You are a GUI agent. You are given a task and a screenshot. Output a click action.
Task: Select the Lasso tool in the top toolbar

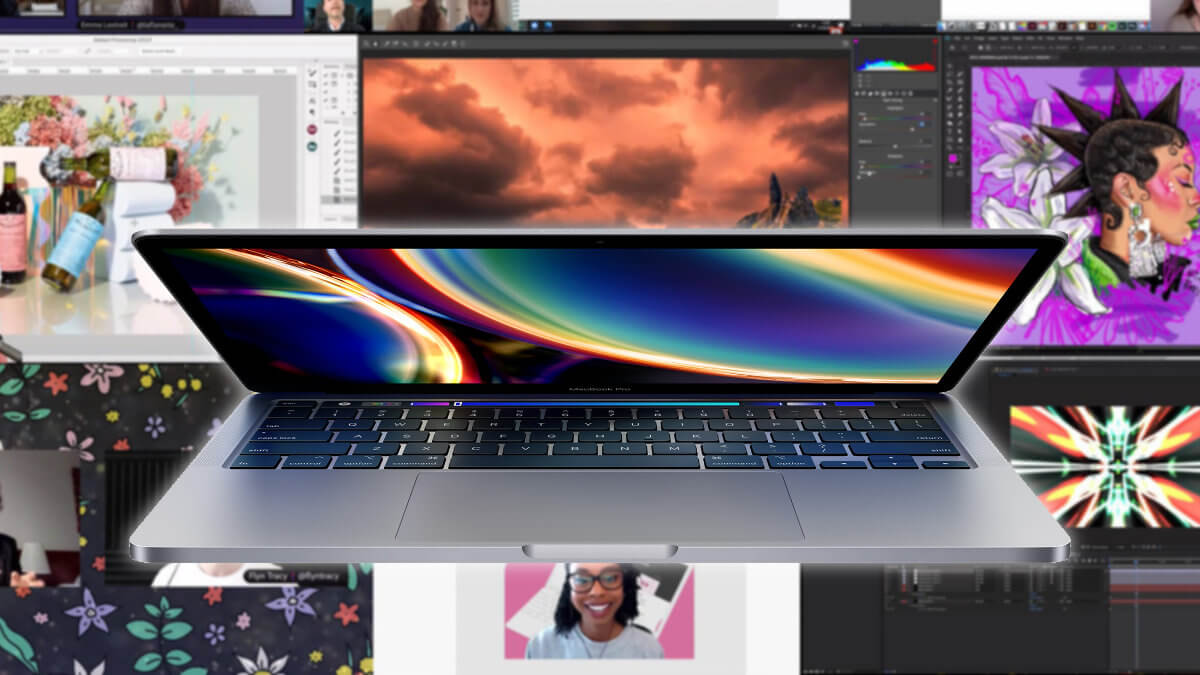point(387,43)
